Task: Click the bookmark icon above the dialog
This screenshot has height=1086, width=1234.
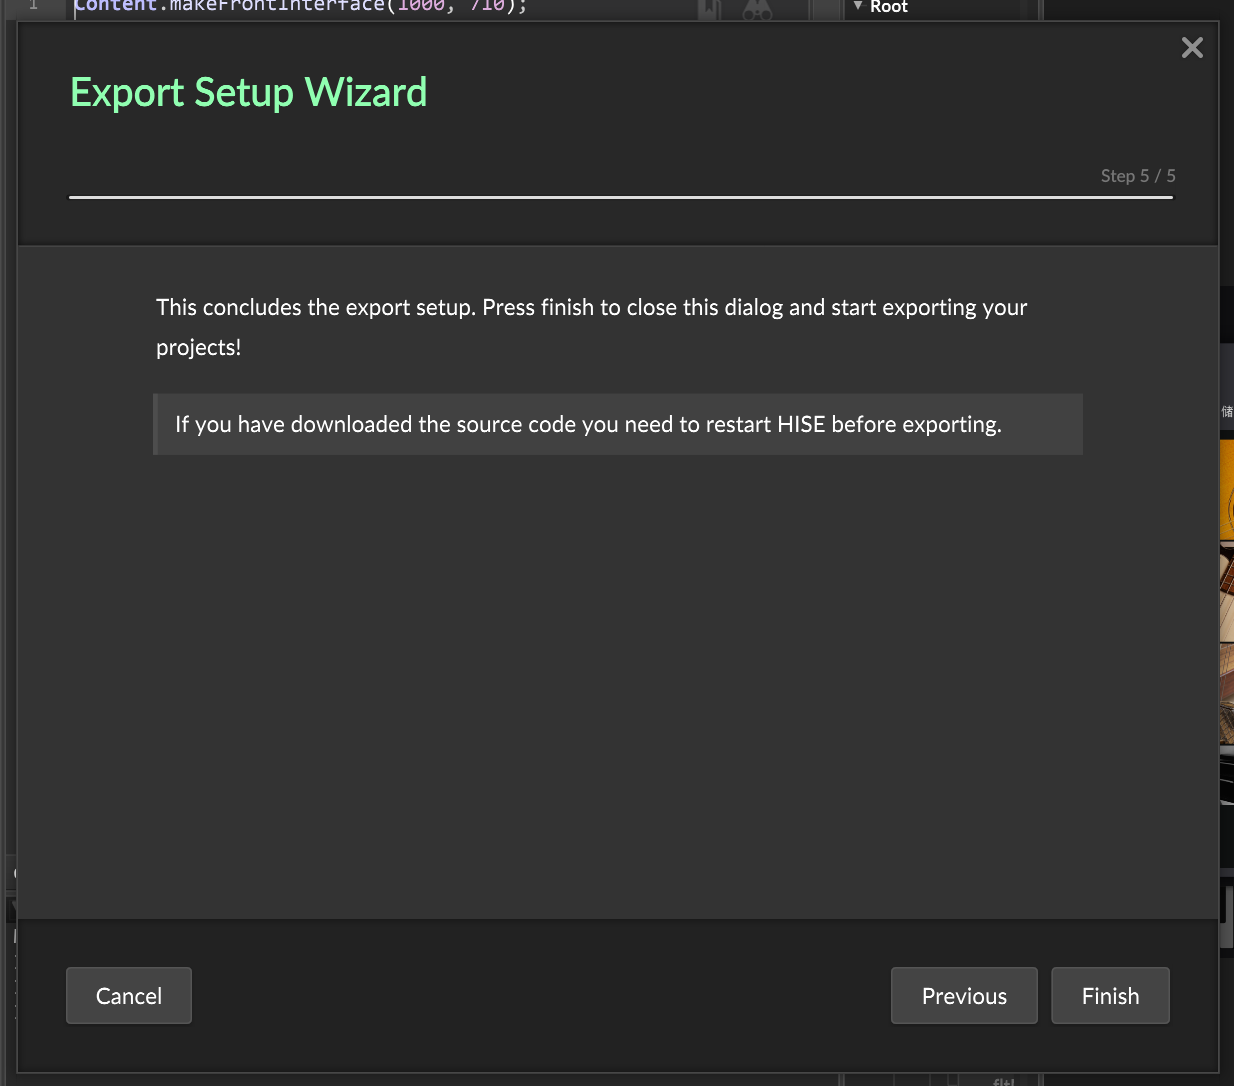Action: pyautogui.click(x=710, y=10)
